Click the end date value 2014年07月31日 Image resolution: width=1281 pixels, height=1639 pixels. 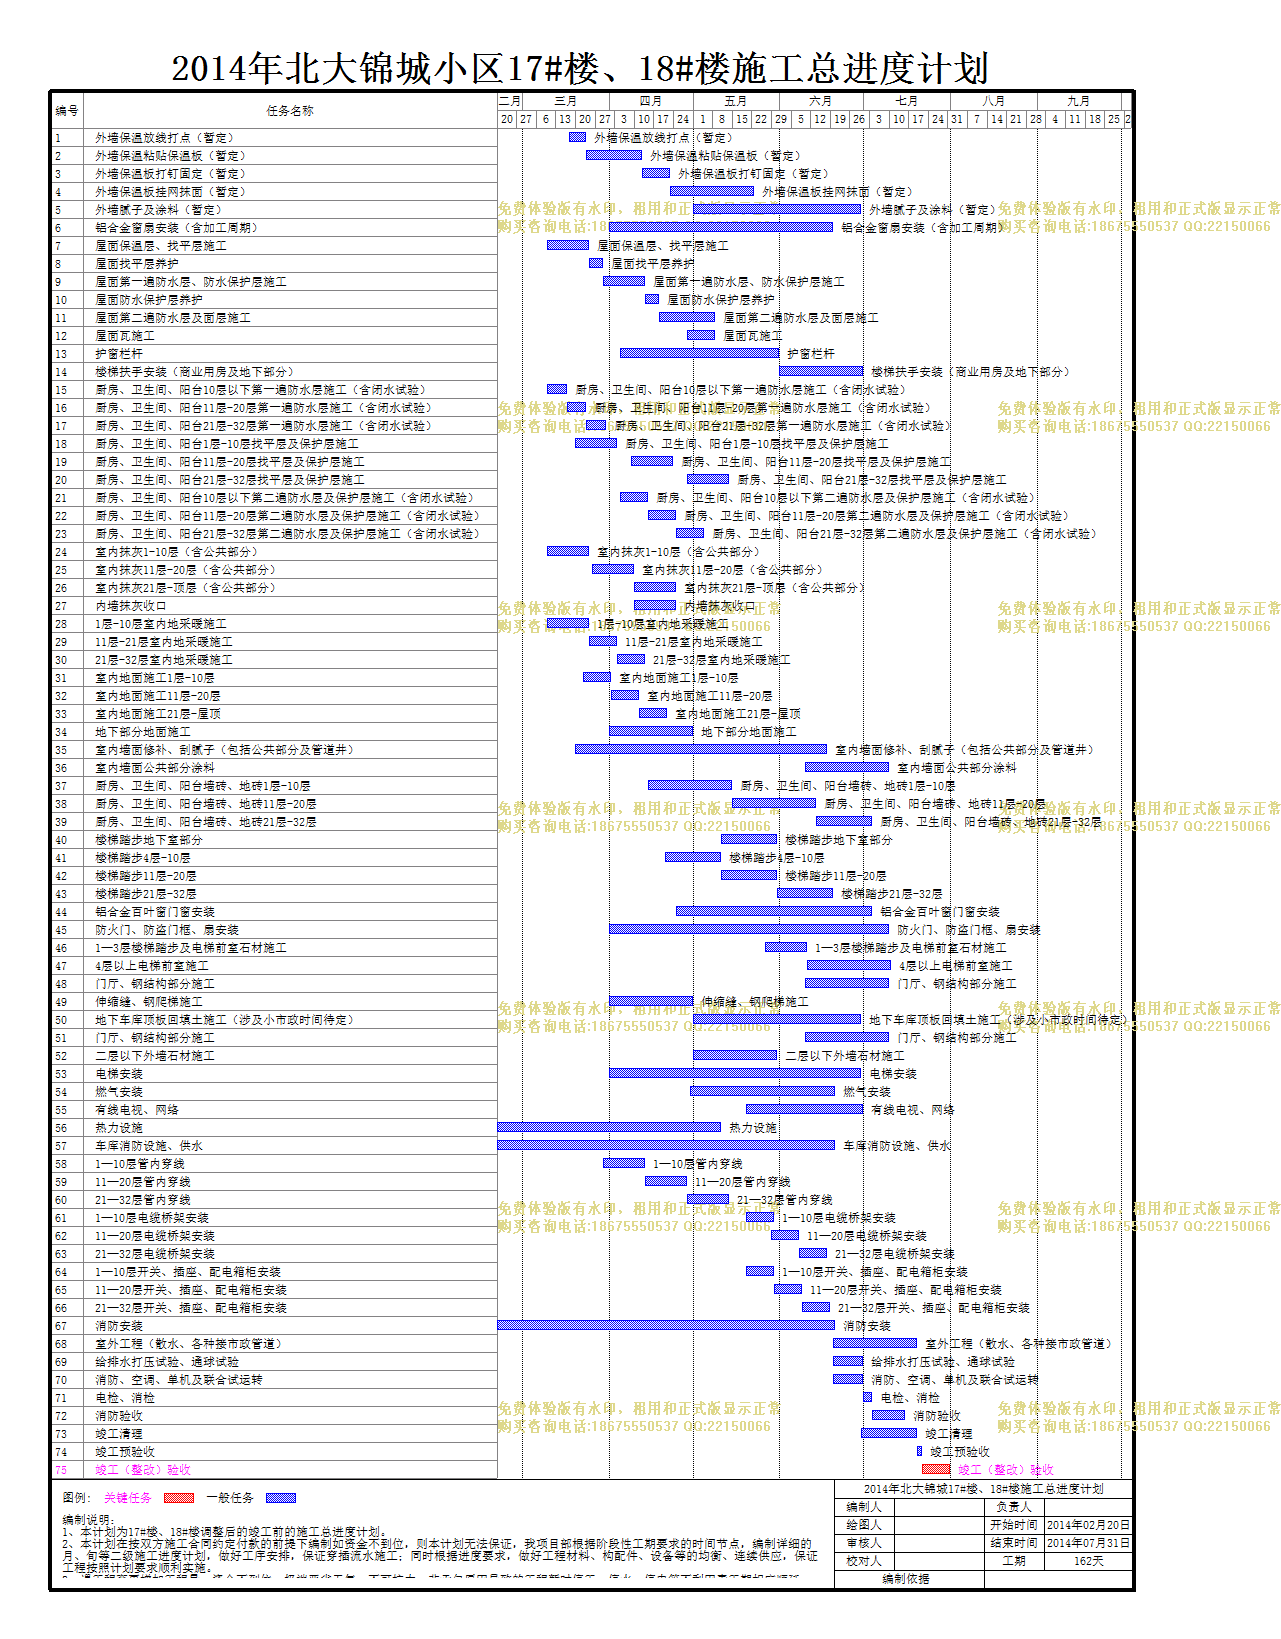coord(1088,1543)
